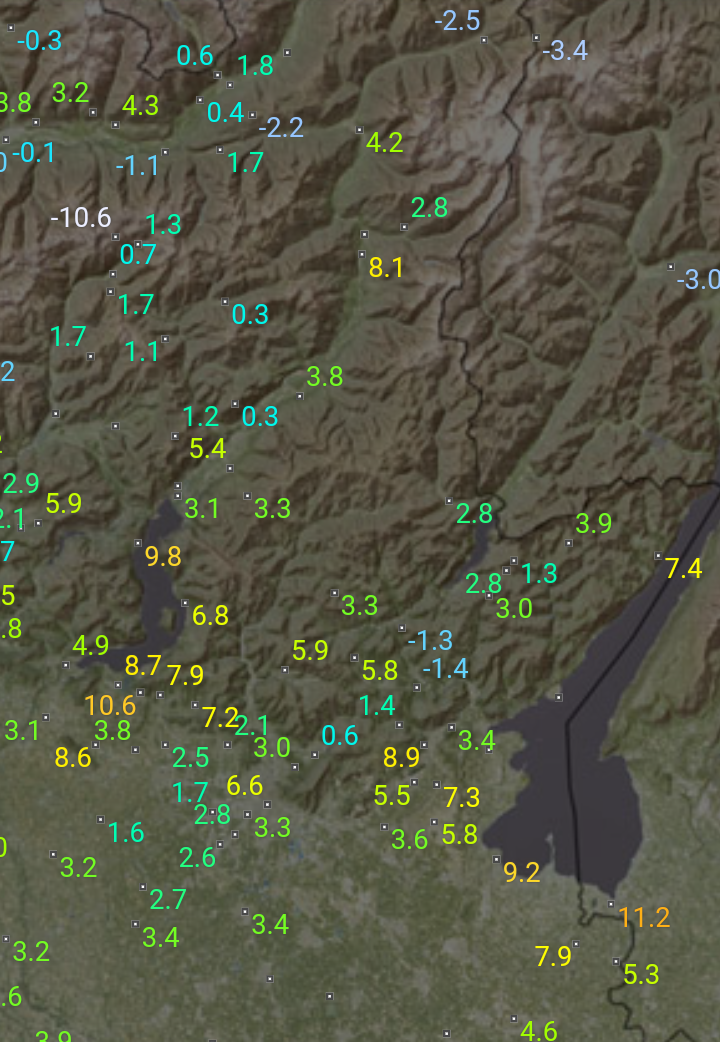This screenshot has width=720, height=1042.
Task: Click the station marker beside the 9.8 reading
Action: [138, 542]
